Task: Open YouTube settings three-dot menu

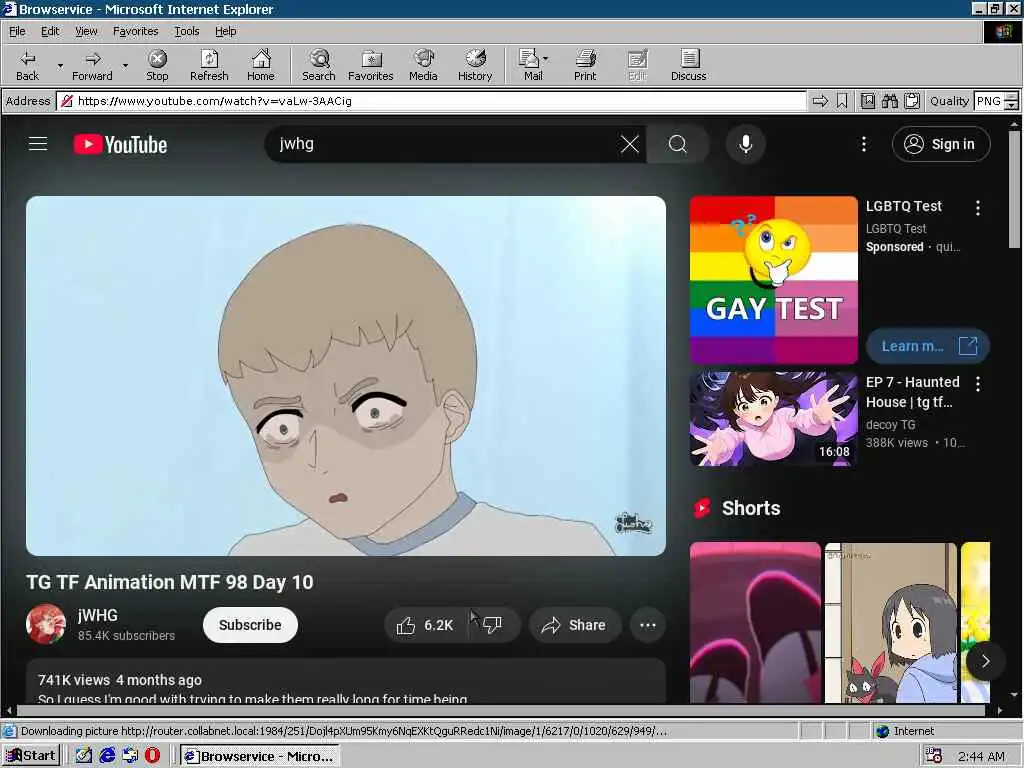Action: (863, 144)
